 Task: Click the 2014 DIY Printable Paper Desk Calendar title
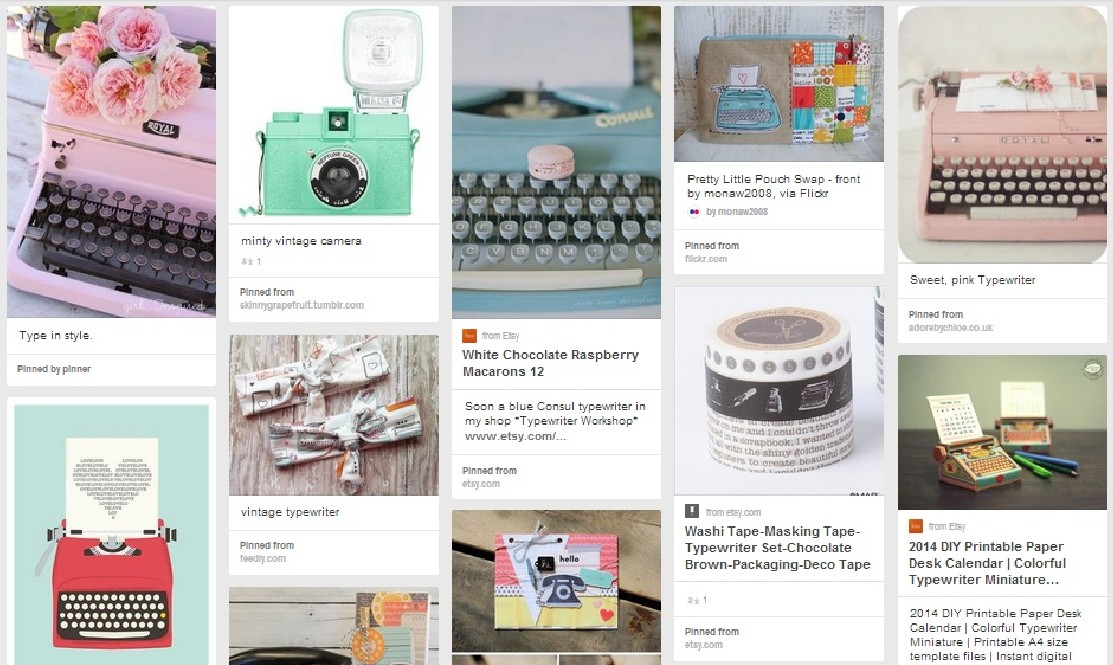[x=987, y=564]
